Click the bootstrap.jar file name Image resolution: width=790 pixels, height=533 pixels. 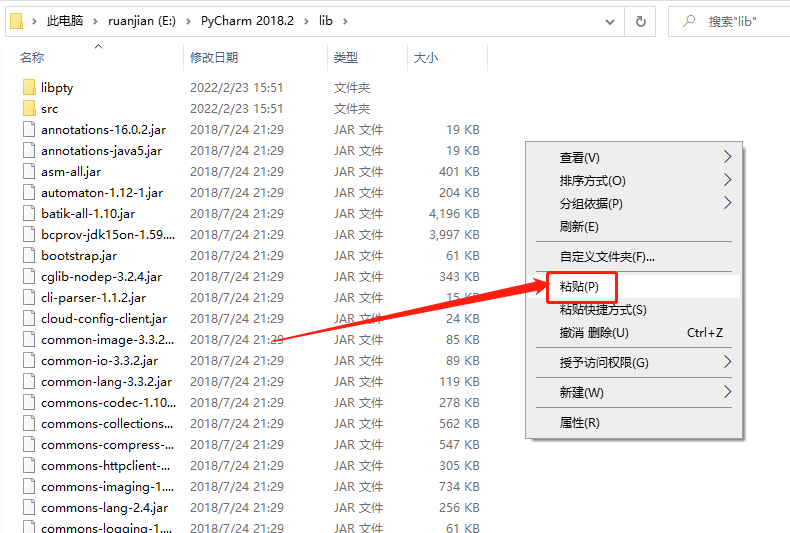coord(79,256)
